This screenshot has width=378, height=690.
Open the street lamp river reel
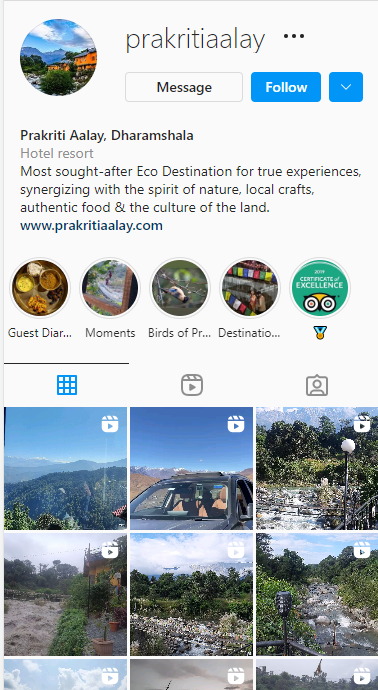tap(317, 468)
